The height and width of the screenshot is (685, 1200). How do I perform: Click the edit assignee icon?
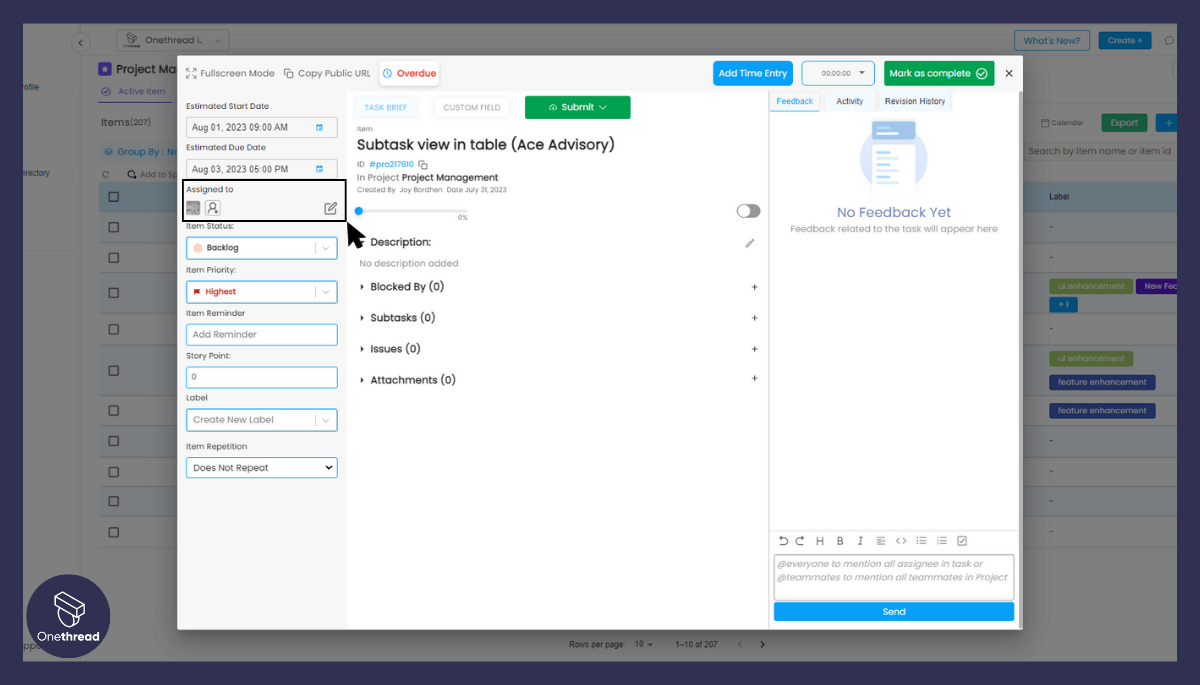pyautogui.click(x=330, y=208)
